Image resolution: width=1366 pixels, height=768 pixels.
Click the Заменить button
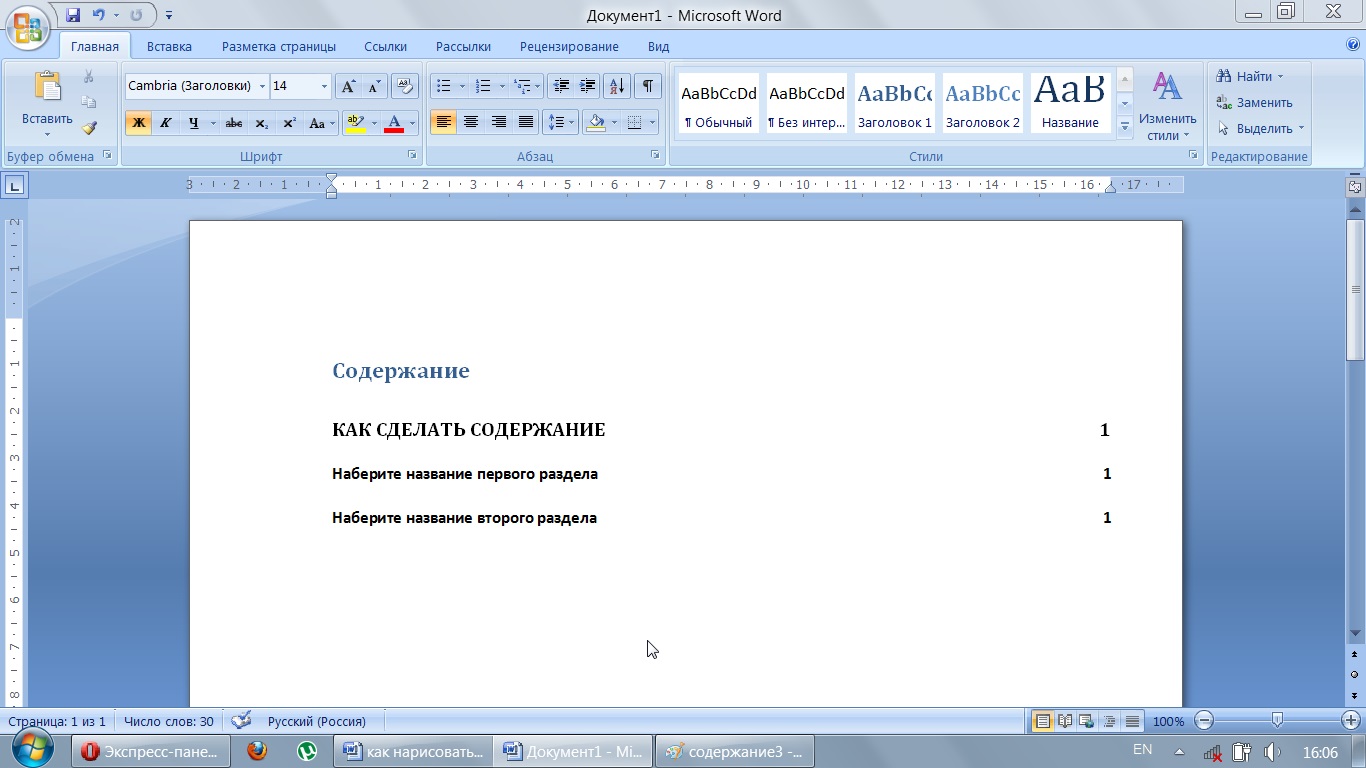coord(1255,102)
